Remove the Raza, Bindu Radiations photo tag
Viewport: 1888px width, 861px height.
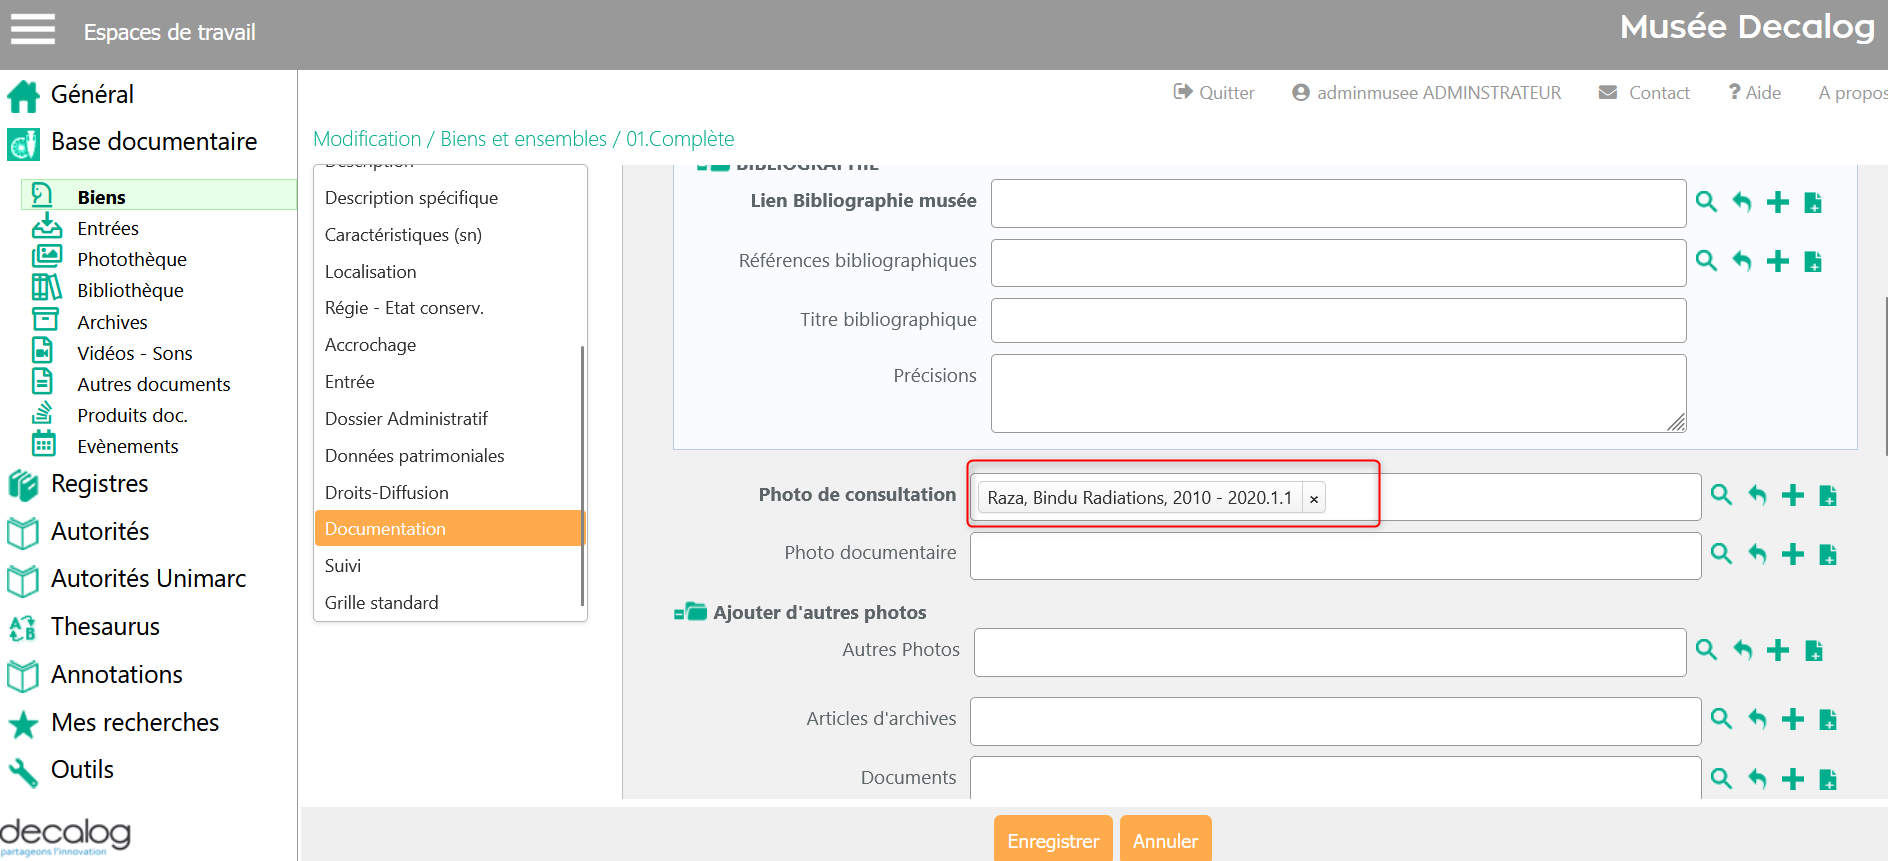click(1314, 499)
